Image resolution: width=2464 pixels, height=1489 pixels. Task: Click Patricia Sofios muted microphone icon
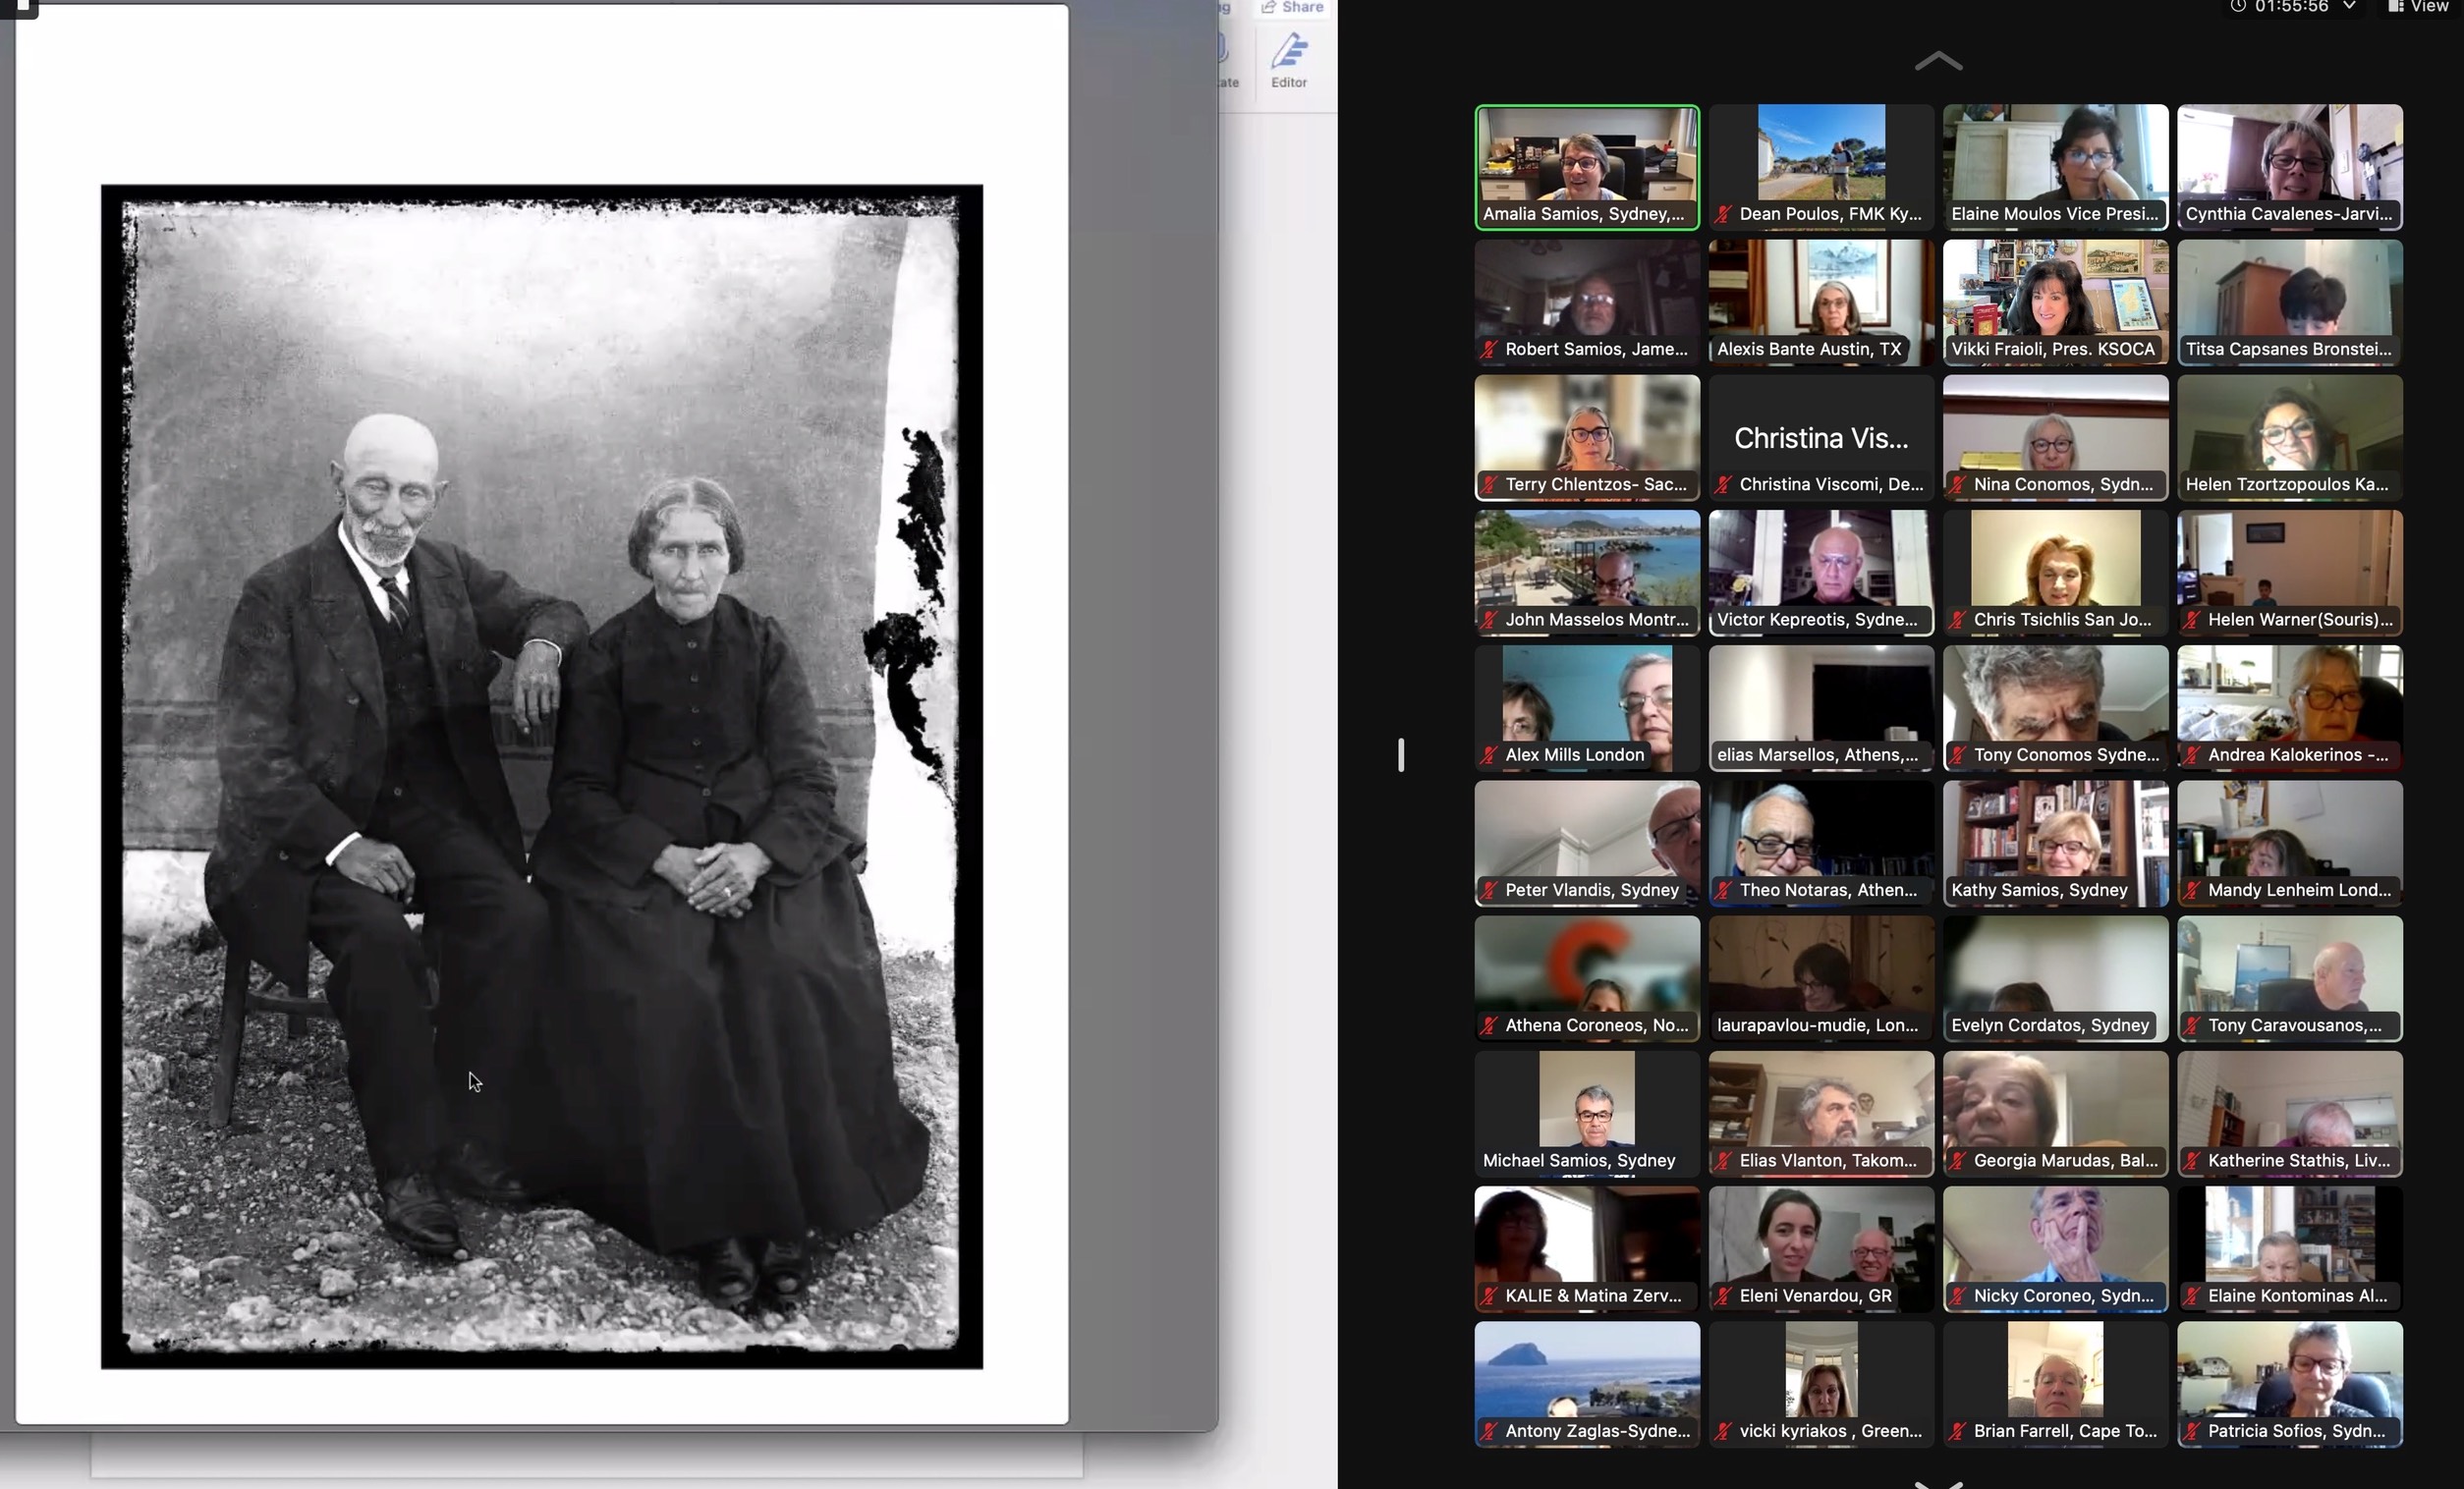pyautogui.click(x=2192, y=1431)
